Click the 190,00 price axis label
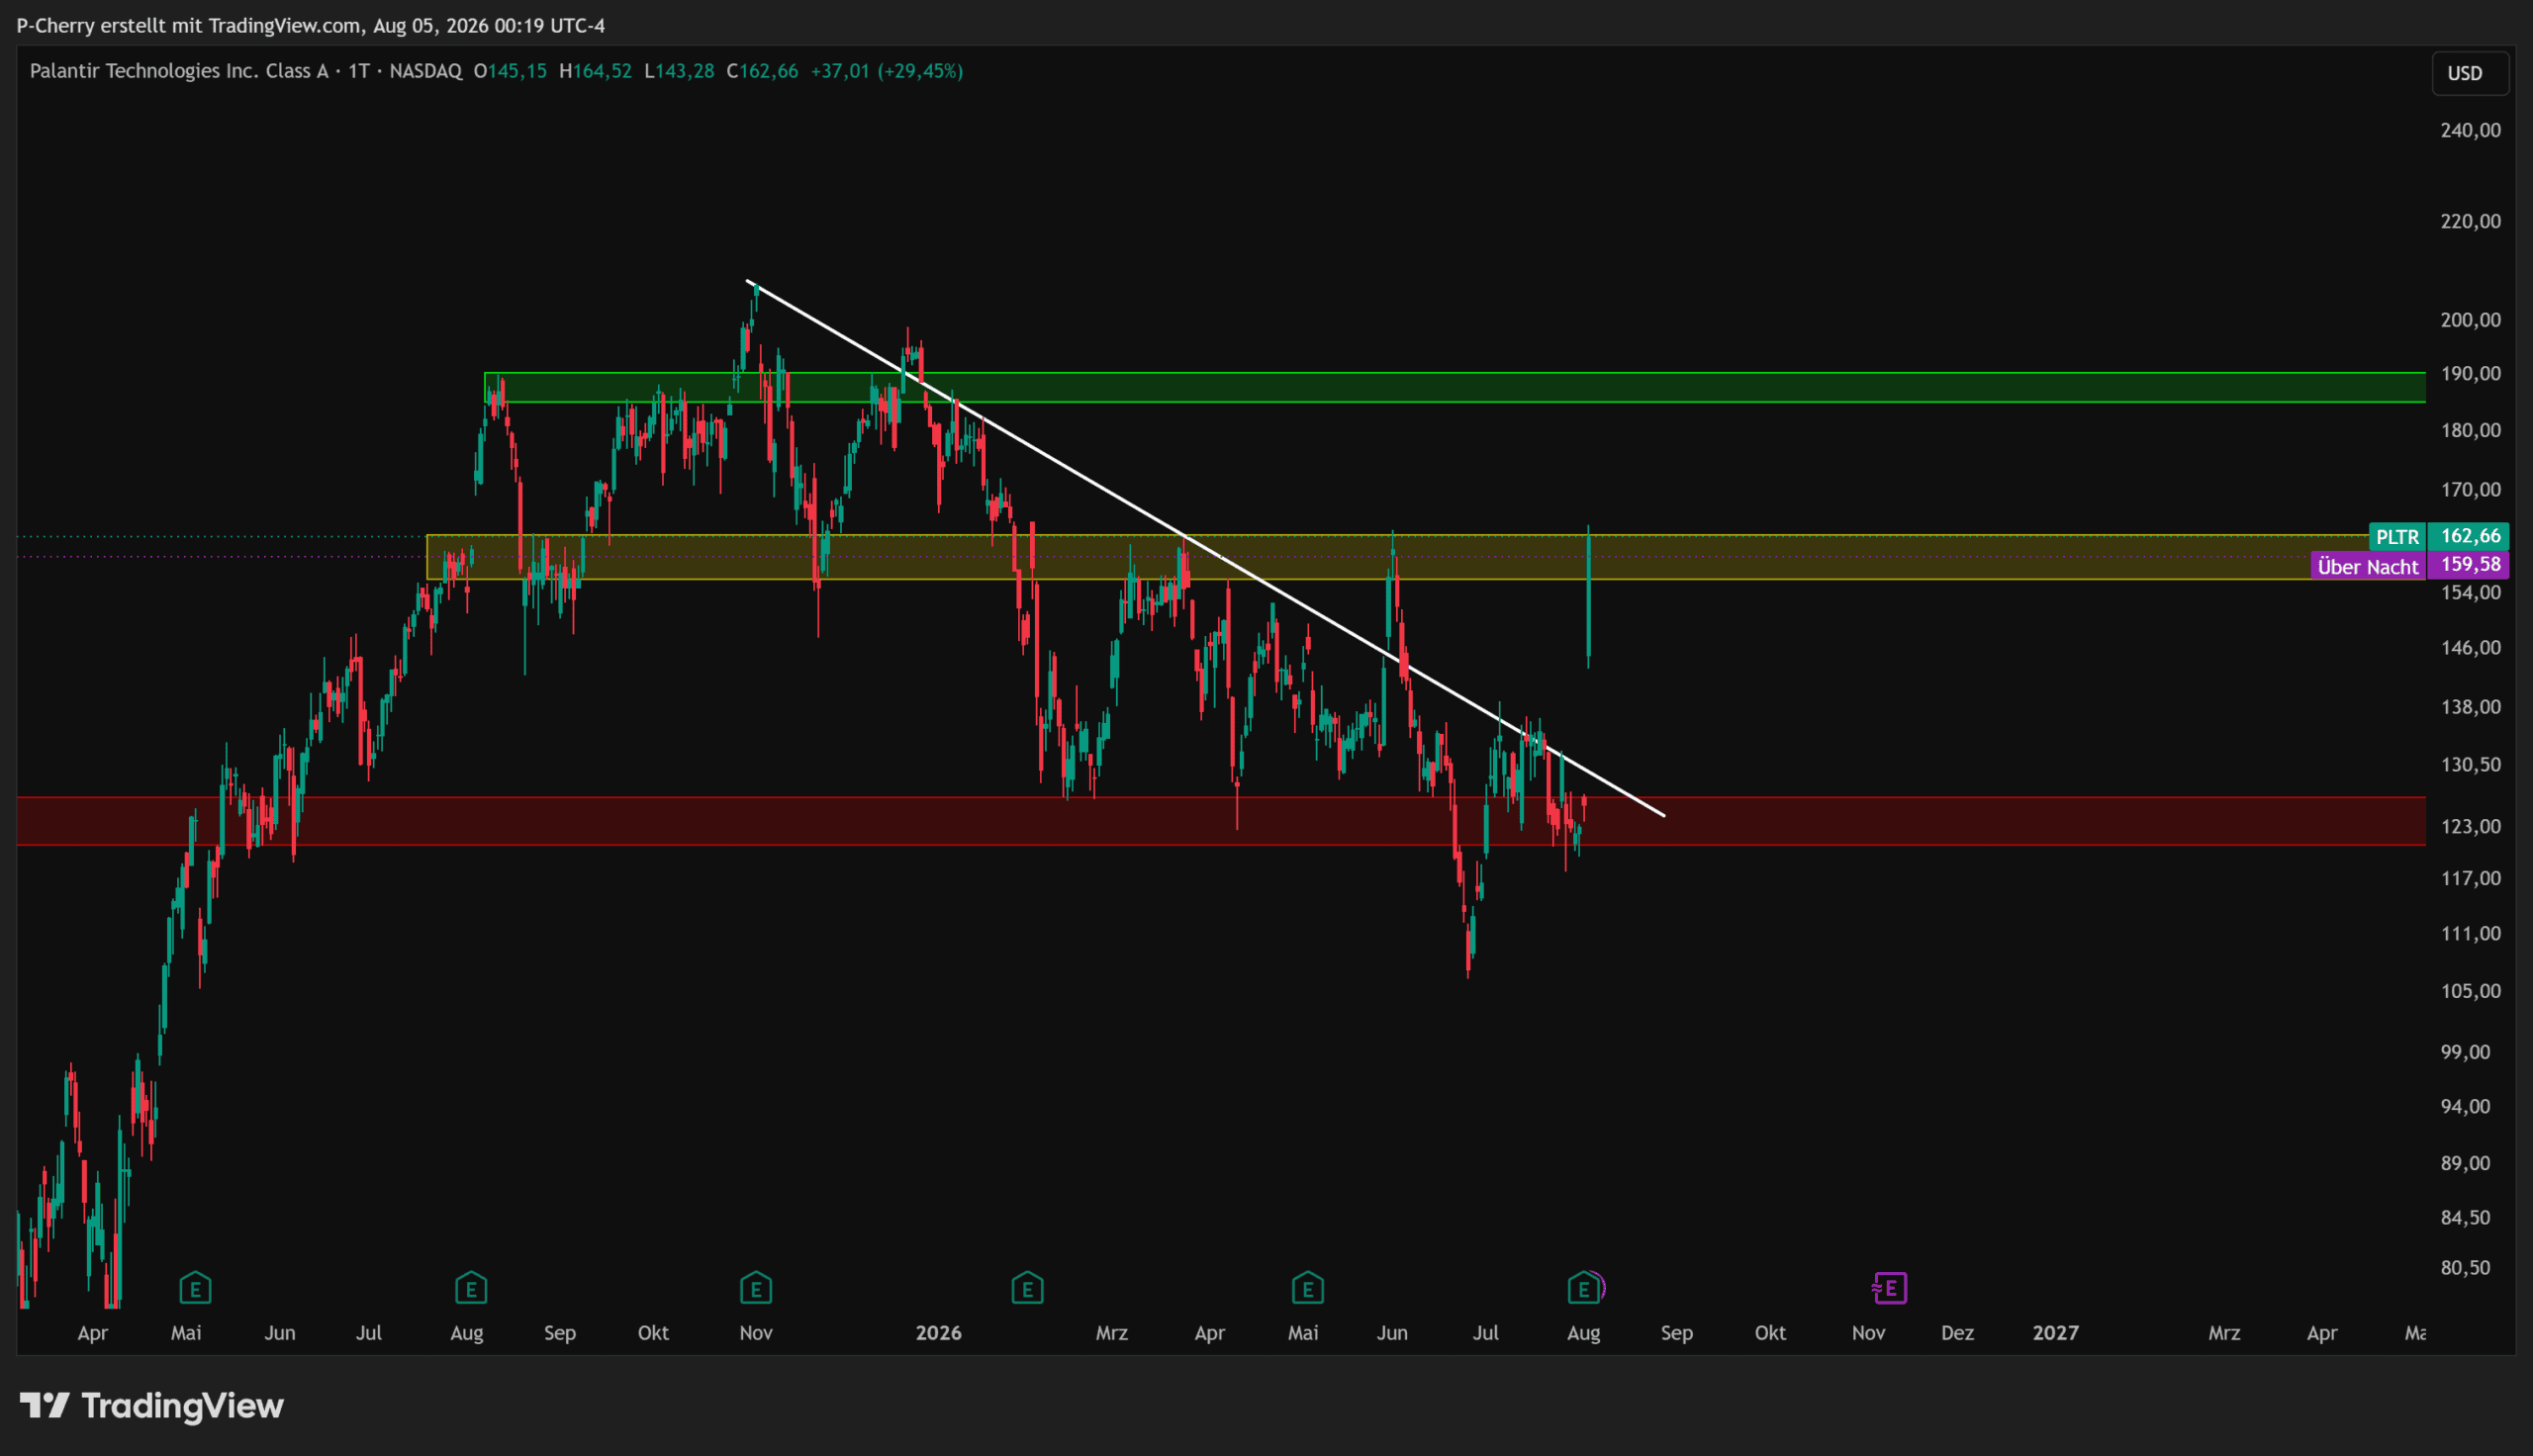2533x1456 pixels. tap(2471, 373)
